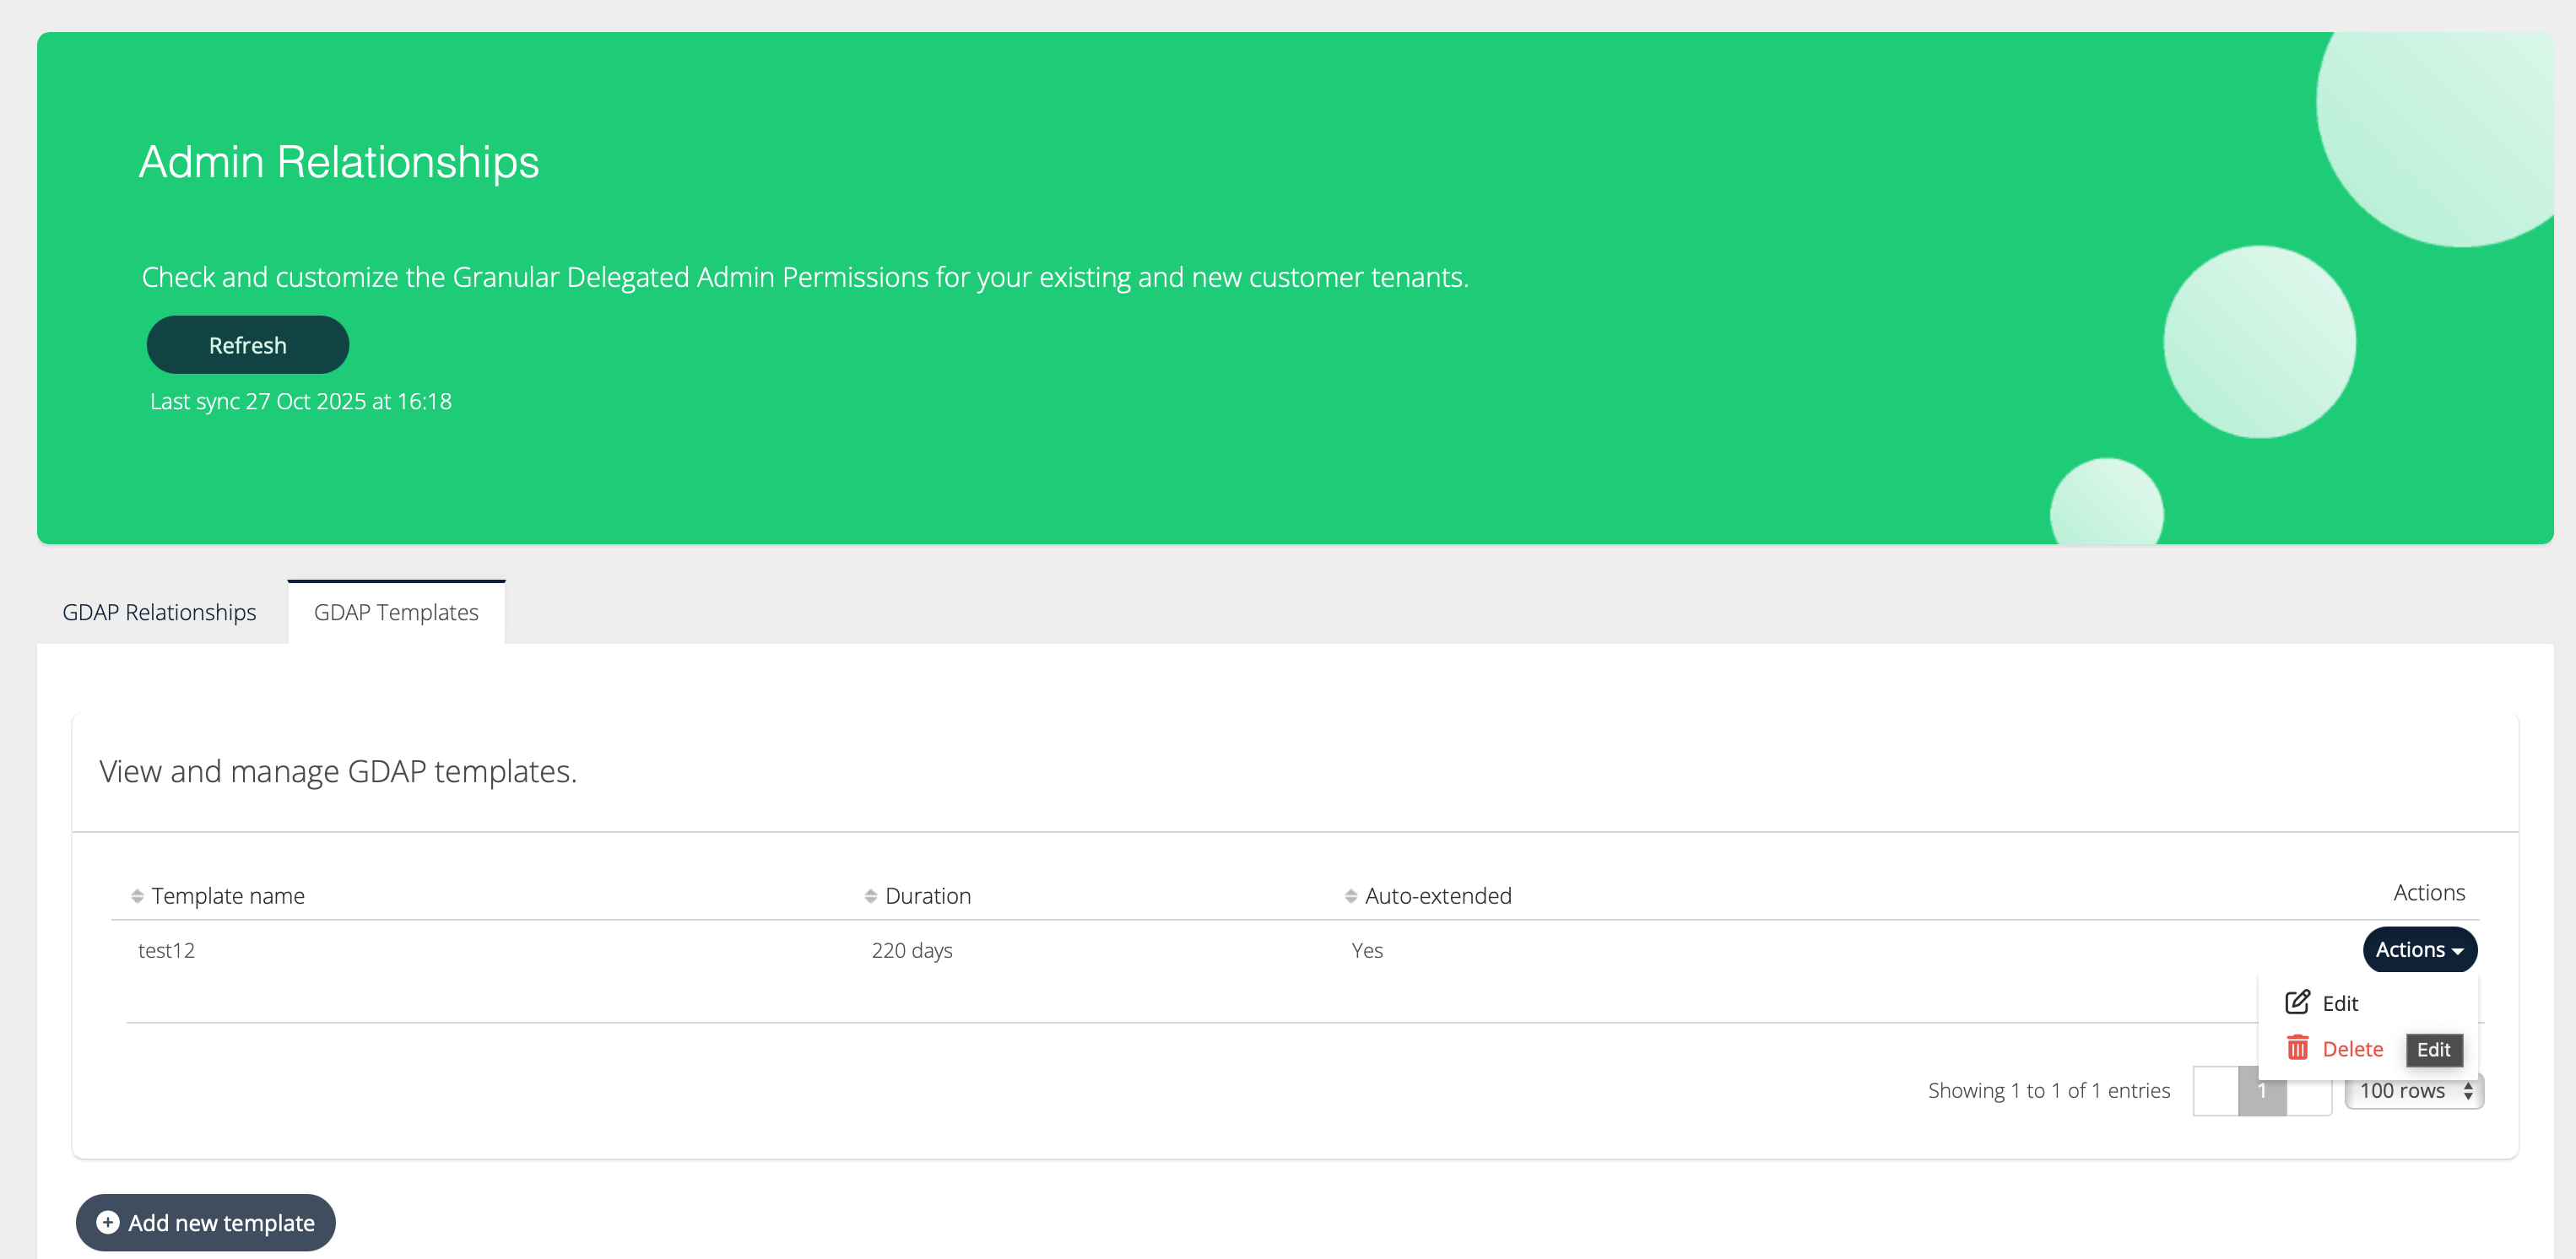Click the 220 days duration cell
2576x1259 pixels.
tap(911, 950)
